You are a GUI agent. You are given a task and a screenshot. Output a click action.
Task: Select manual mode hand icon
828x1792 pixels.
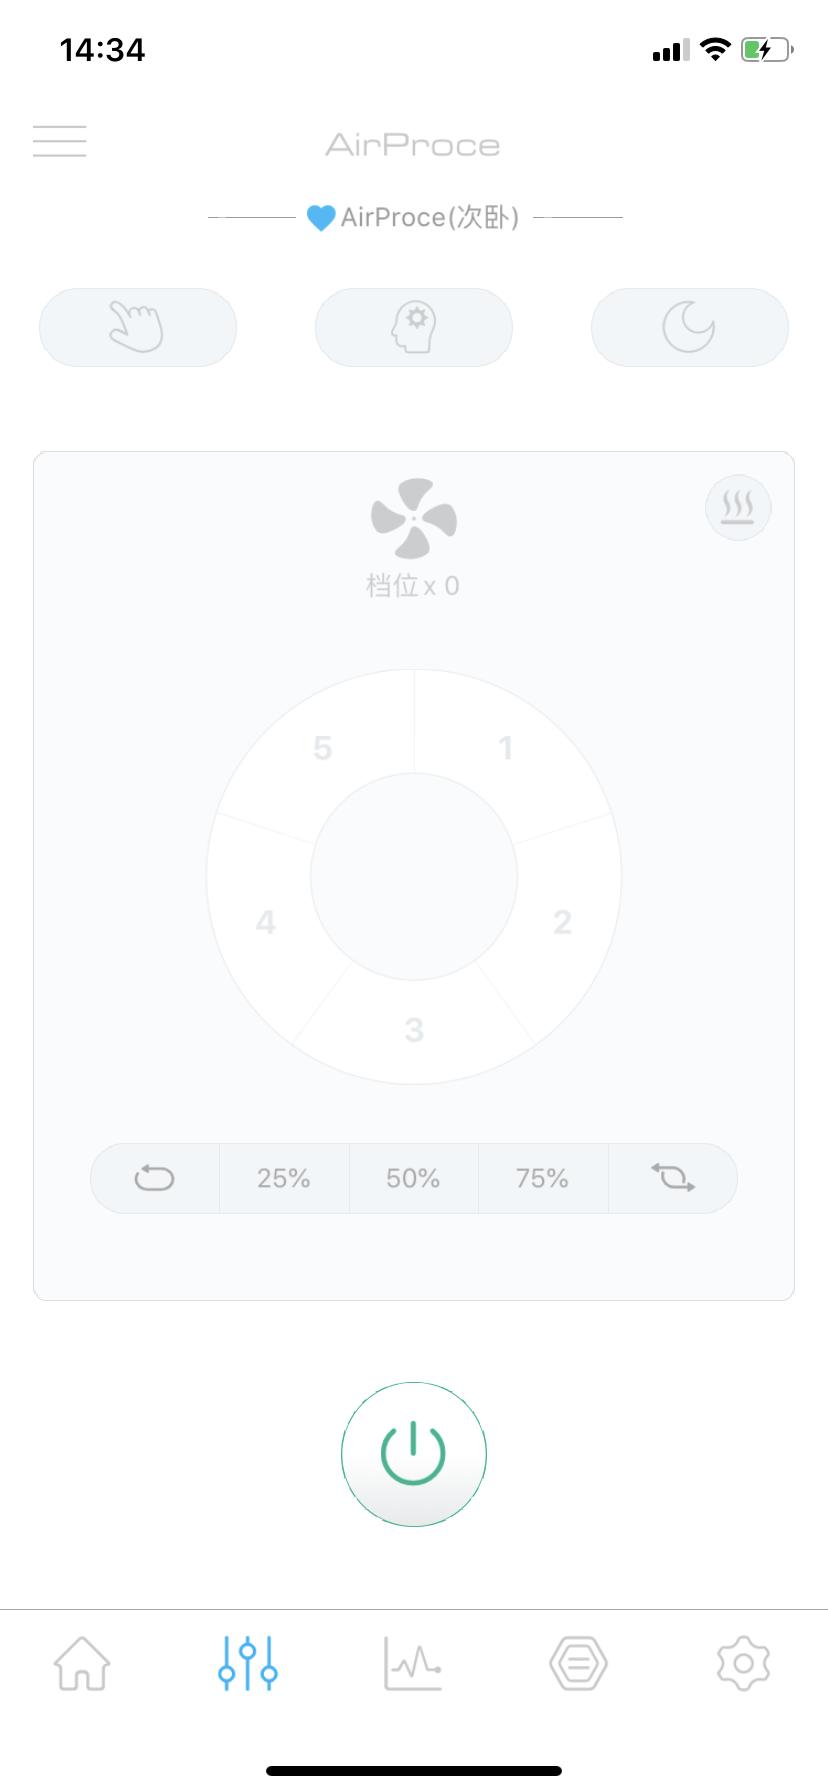[x=137, y=327]
